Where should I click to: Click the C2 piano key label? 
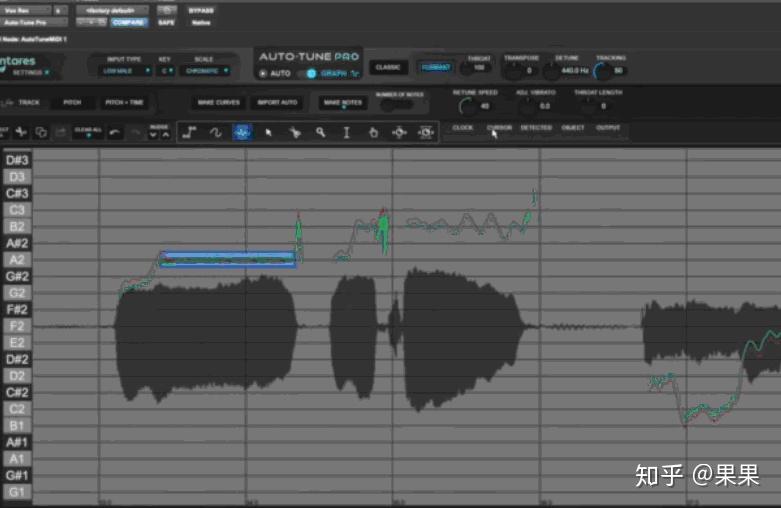click(17, 409)
